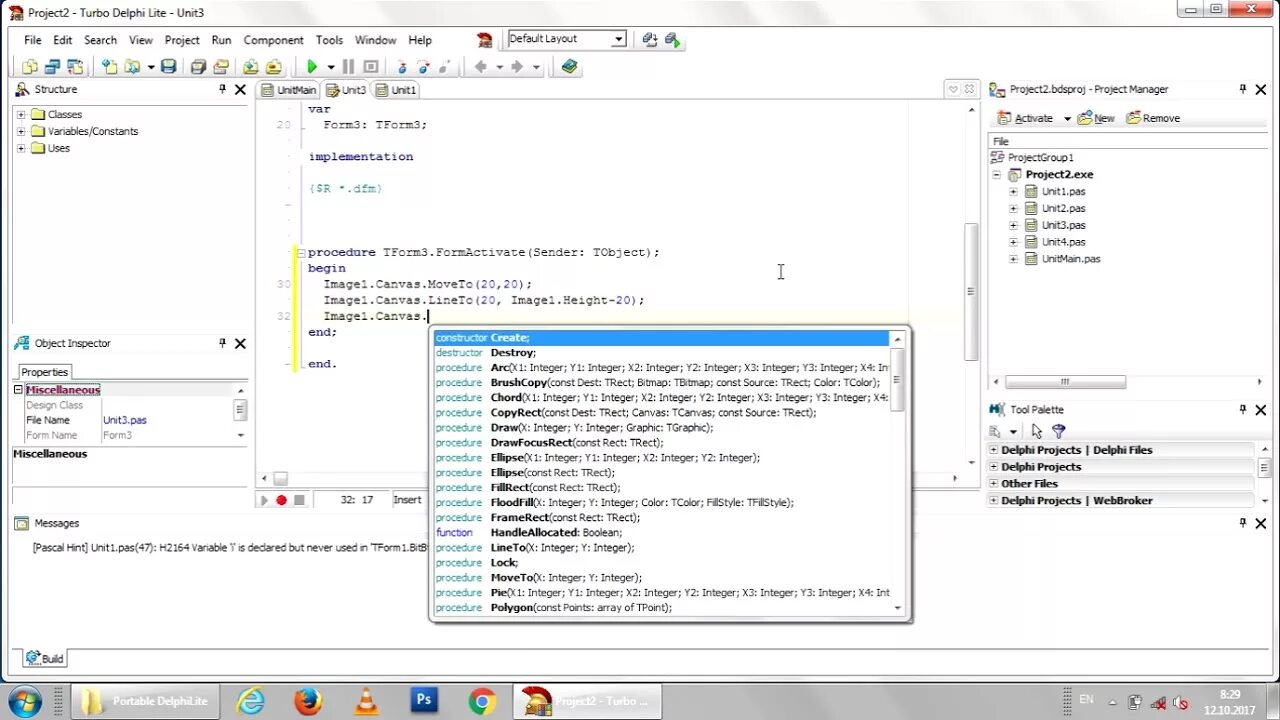Click the Trace Into toolbar icon

coord(402,67)
